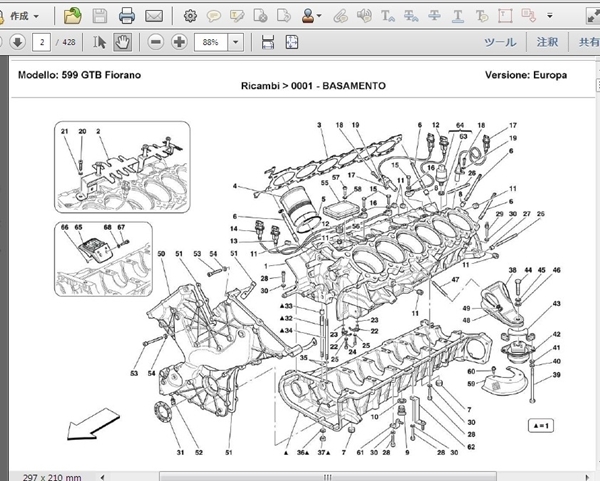The height and width of the screenshot is (481, 600).
Task: Open the zoom level dropdown arrow
Action: (x=236, y=42)
